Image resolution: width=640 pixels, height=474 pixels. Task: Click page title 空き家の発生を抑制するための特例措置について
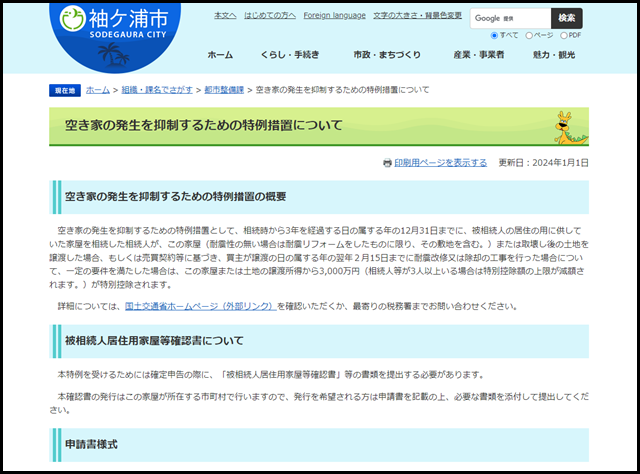click(x=204, y=125)
